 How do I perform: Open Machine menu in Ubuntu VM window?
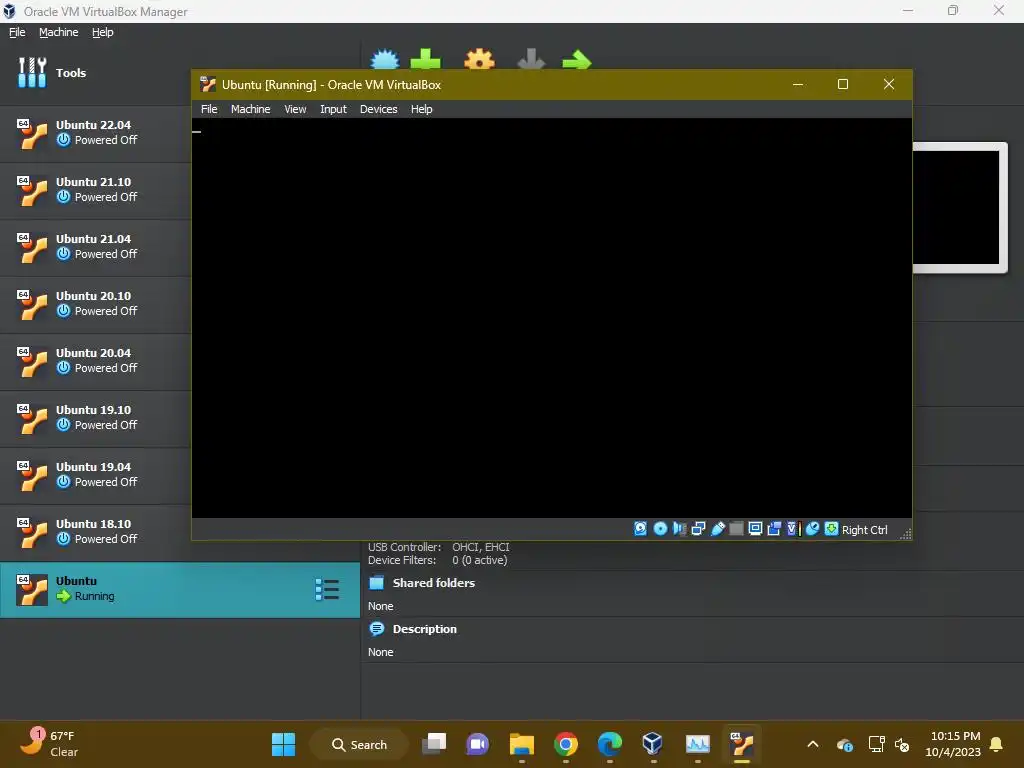click(x=250, y=109)
